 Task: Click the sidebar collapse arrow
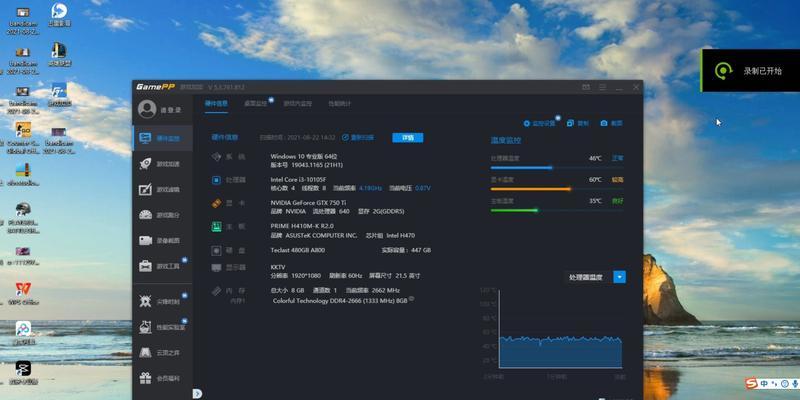pyautogui.click(x=197, y=394)
